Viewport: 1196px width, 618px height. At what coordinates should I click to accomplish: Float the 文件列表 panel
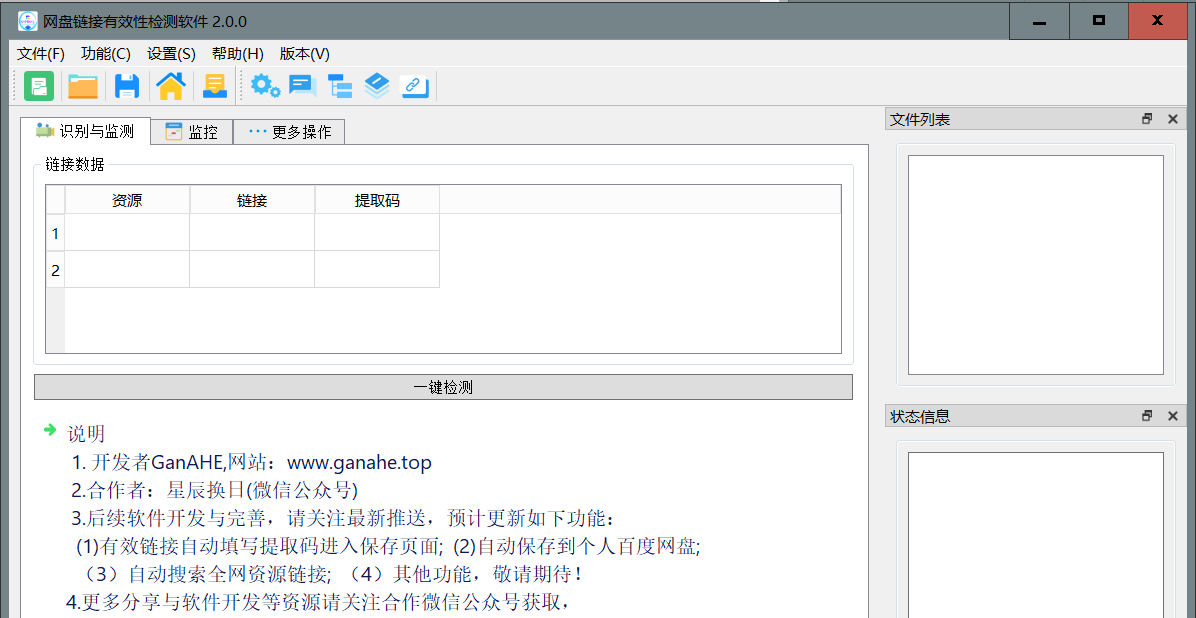click(1147, 119)
